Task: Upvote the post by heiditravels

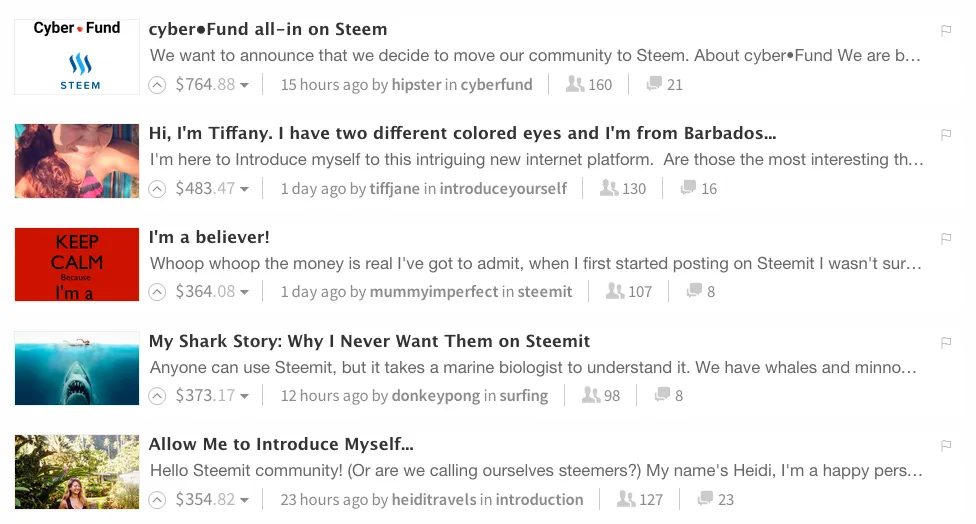Action: pyautogui.click(x=157, y=499)
